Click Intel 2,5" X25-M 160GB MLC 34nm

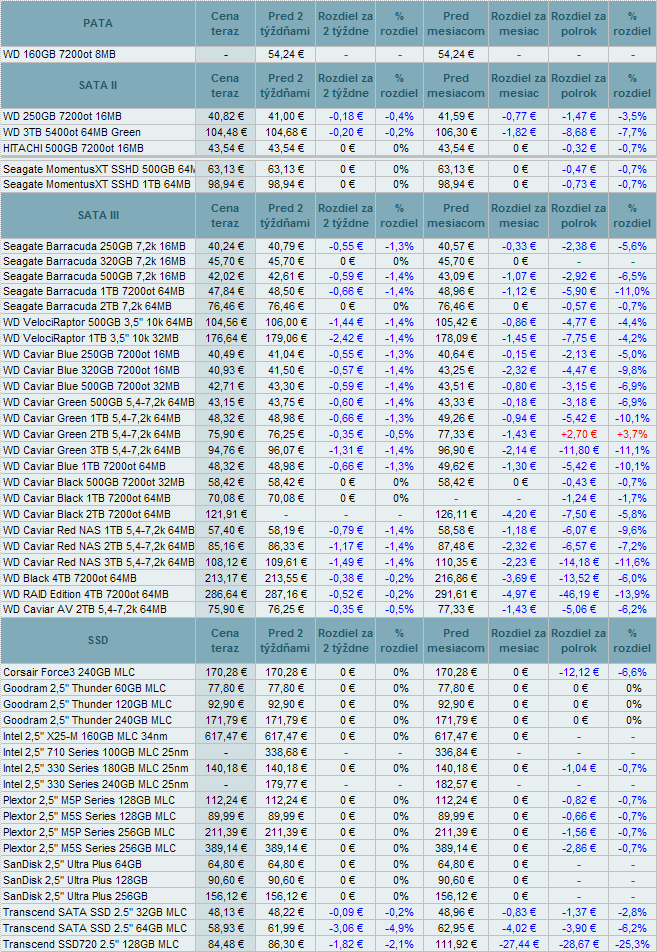[85, 736]
